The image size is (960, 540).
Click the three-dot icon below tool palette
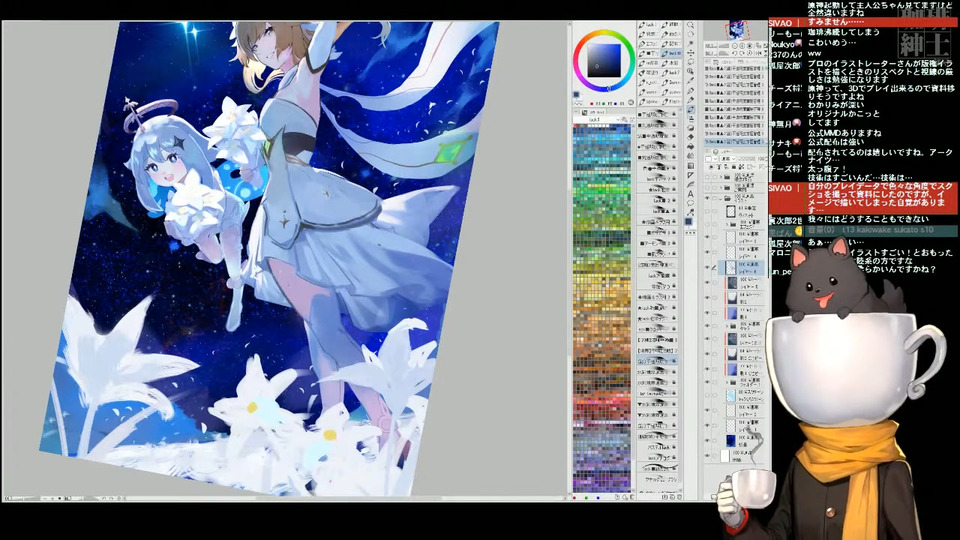pyautogui.click(x=691, y=232)
